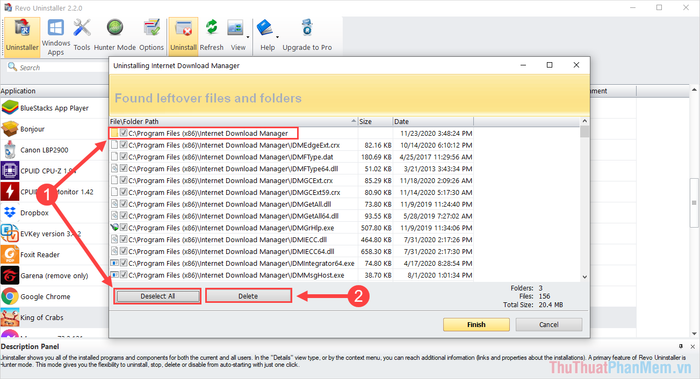The height and width of the screenshot is (379, 700).
Task: Uncheck the IDMGCExt59.crx checkbox
Action: pos(124,192)
